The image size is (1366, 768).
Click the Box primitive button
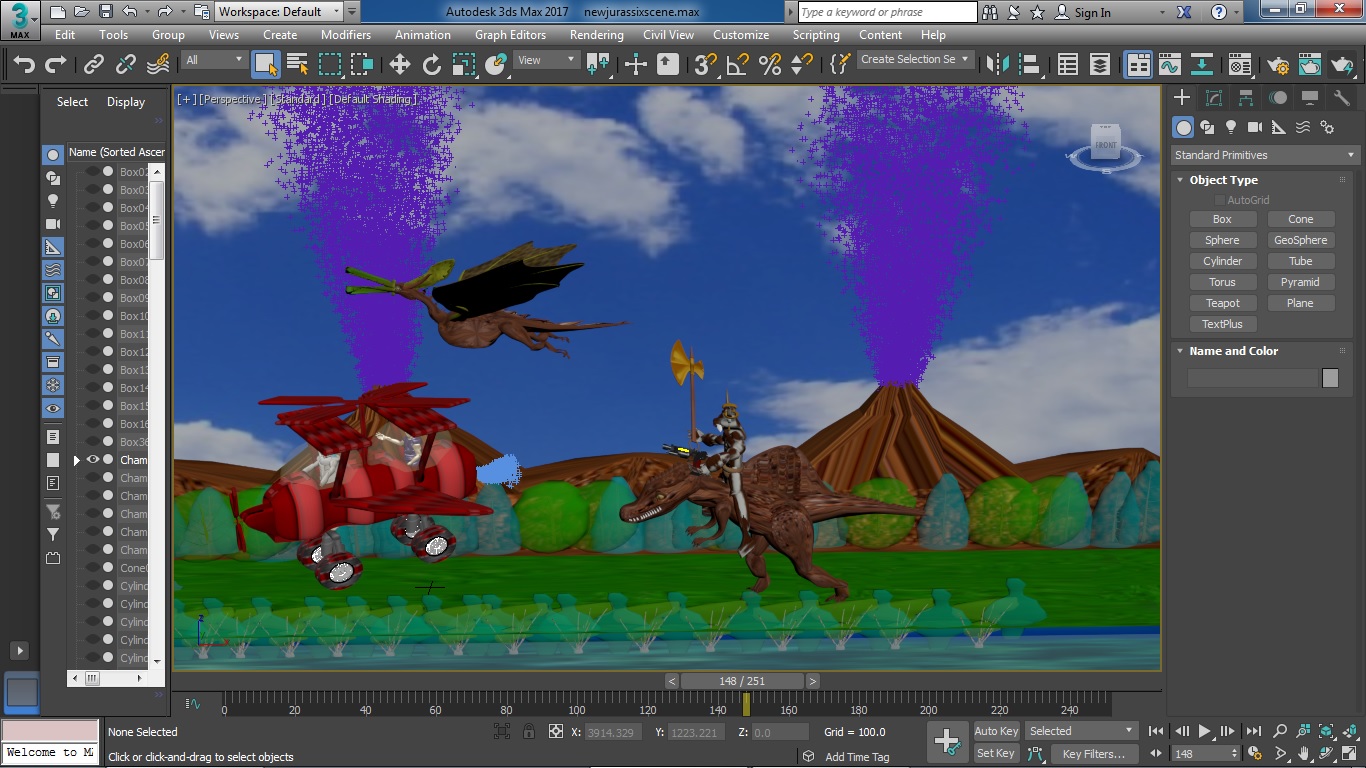(1222, 219)
